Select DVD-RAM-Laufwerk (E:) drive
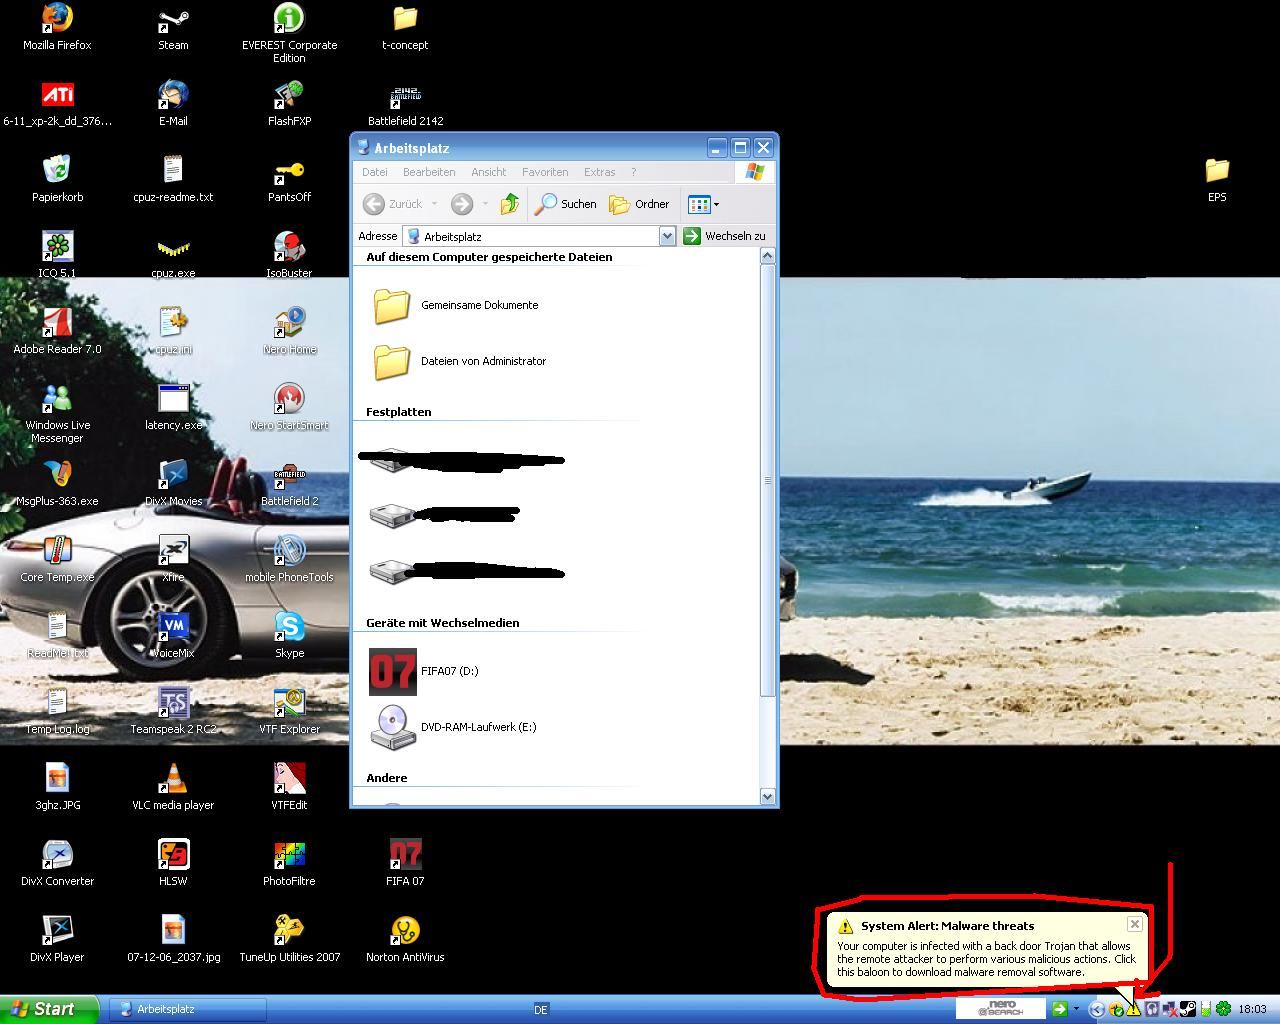 454,727
